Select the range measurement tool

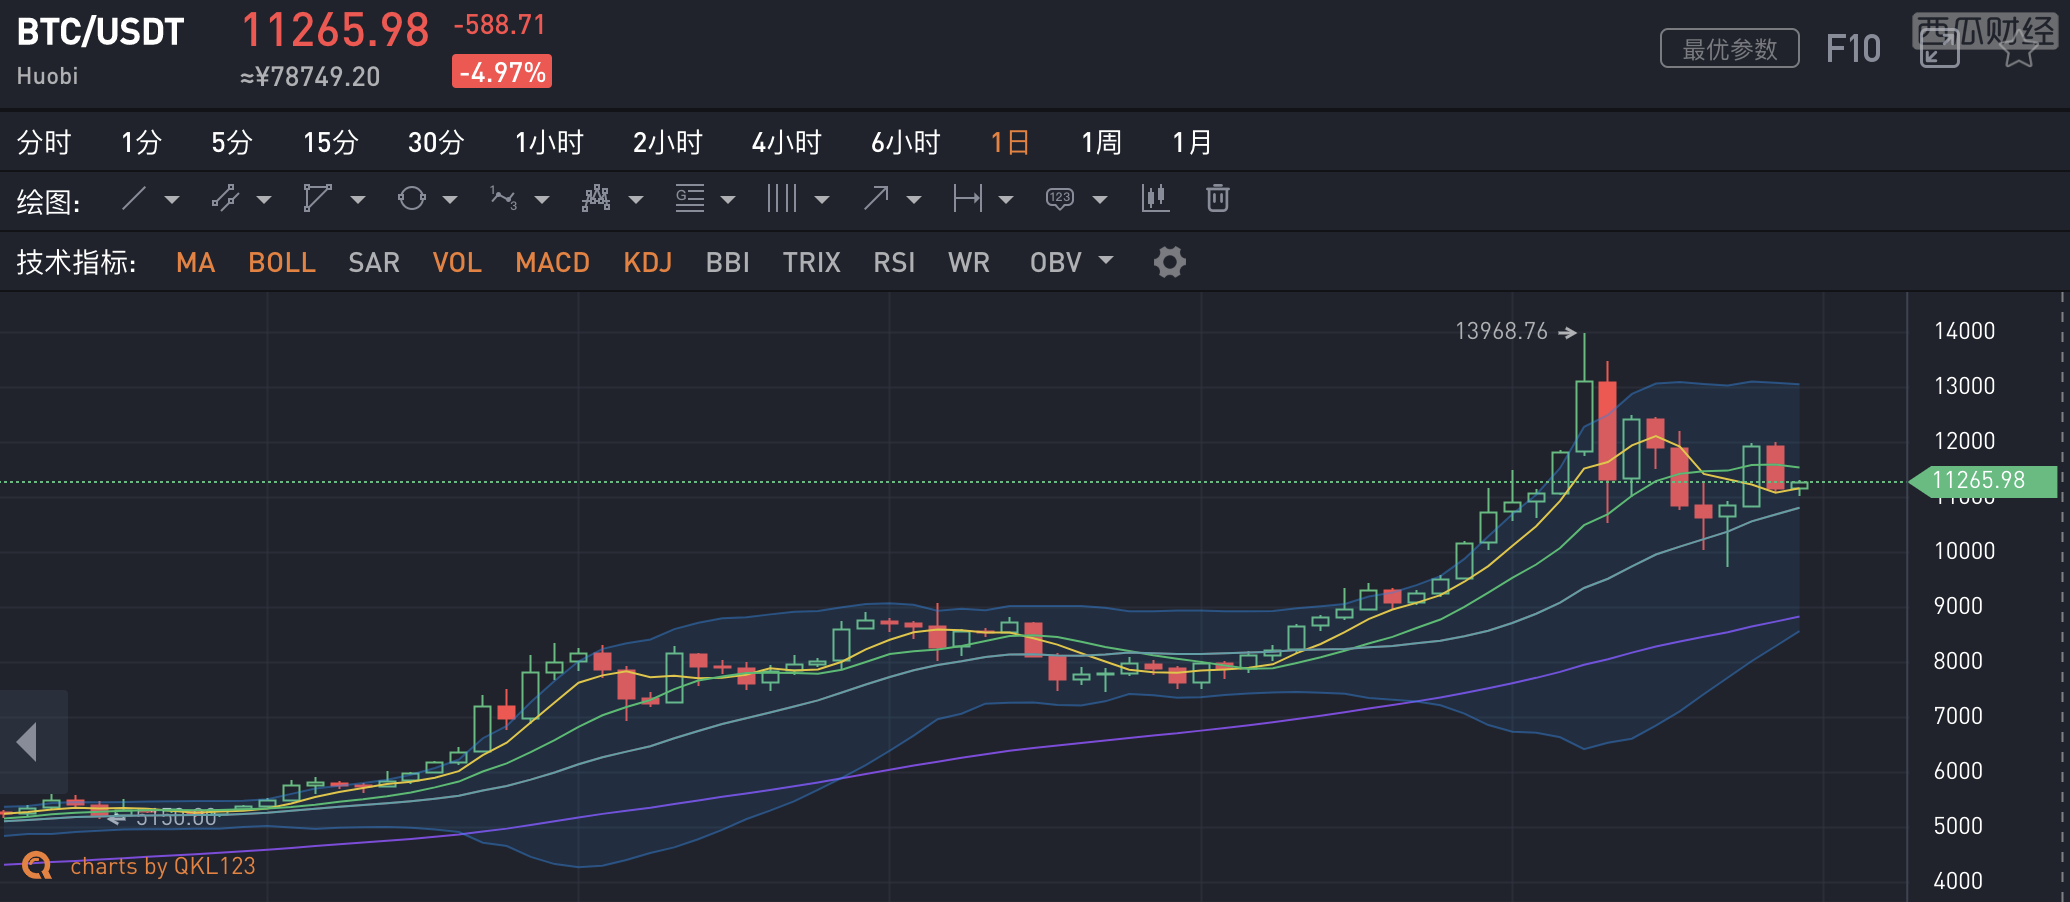pos(967,198)
